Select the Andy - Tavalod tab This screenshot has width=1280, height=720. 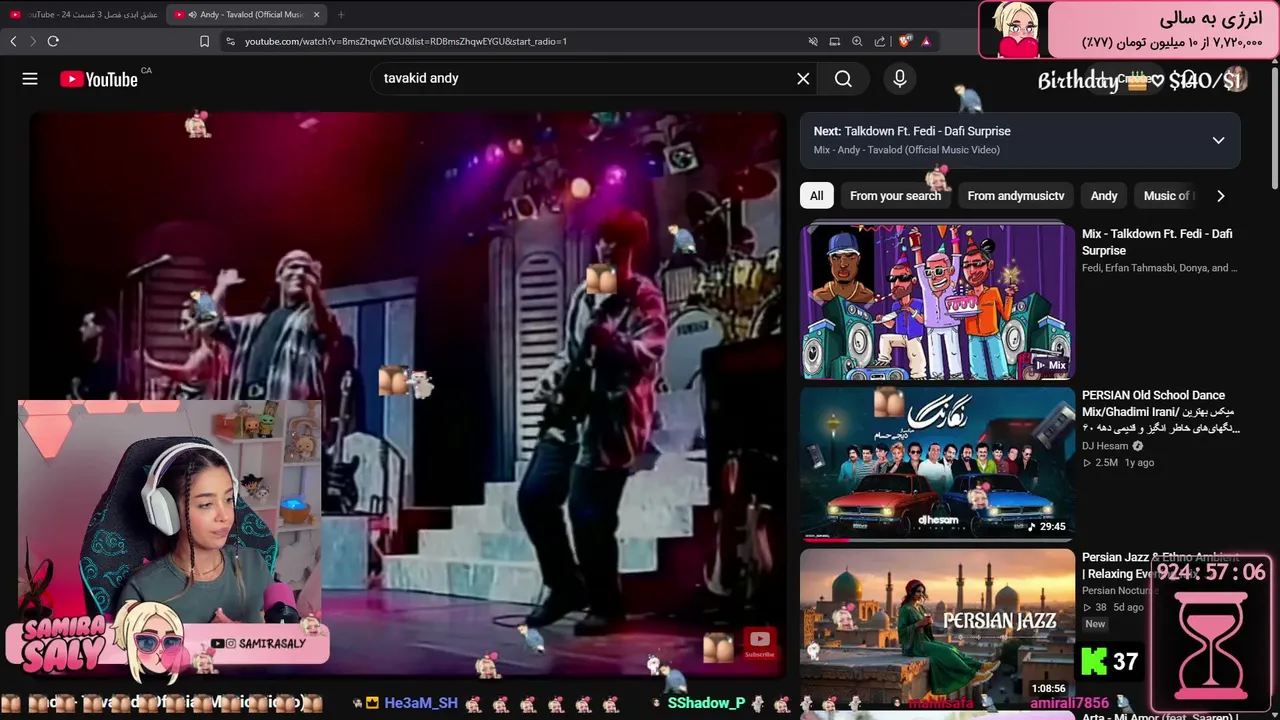click(246, 14)
